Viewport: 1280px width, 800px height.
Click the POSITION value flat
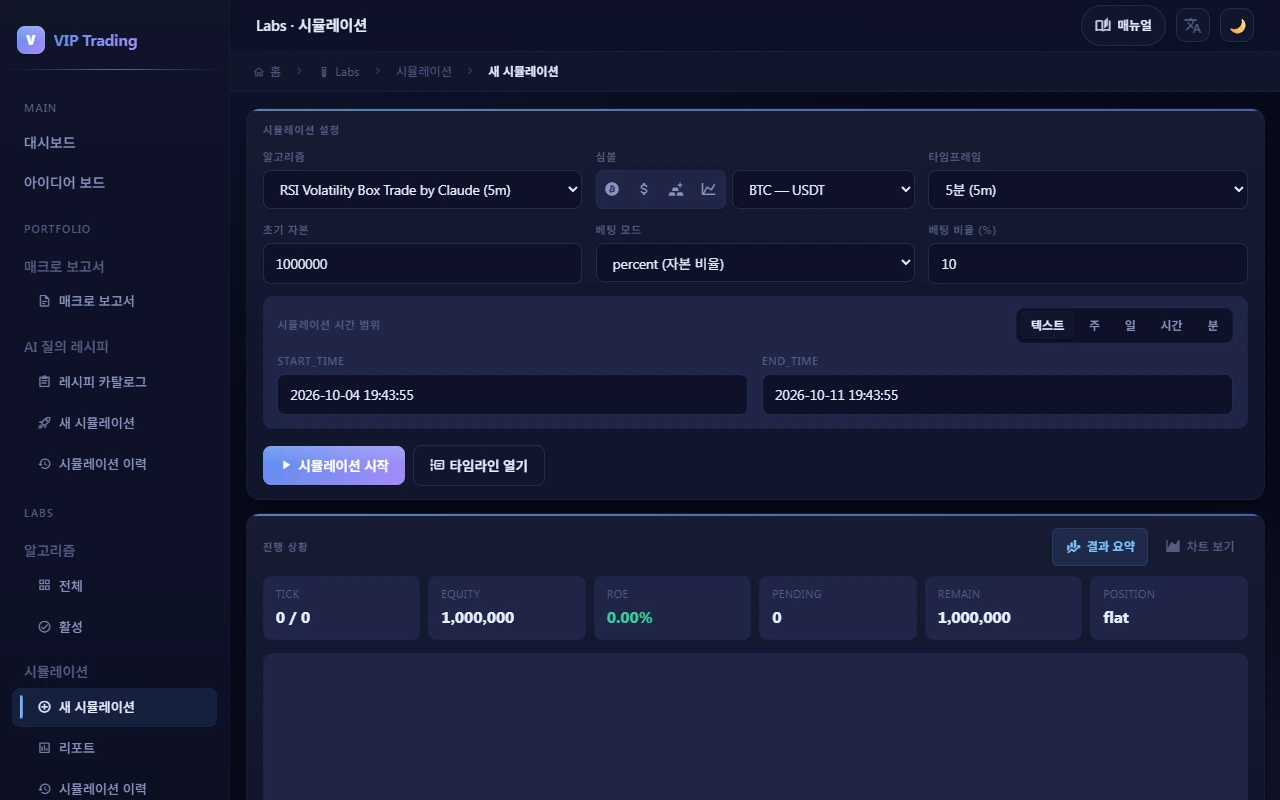click(1116, 618)
